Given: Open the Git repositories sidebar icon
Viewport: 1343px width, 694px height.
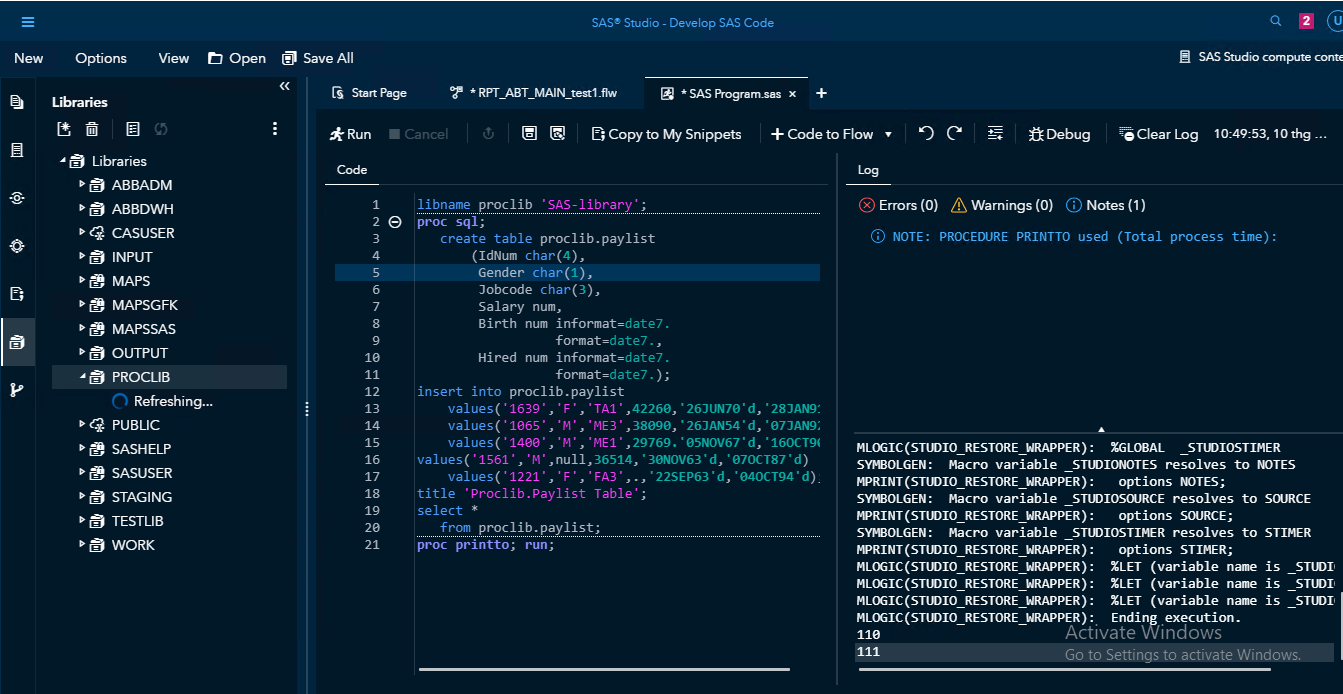Looking at the screenshot, I should (17, 390).
